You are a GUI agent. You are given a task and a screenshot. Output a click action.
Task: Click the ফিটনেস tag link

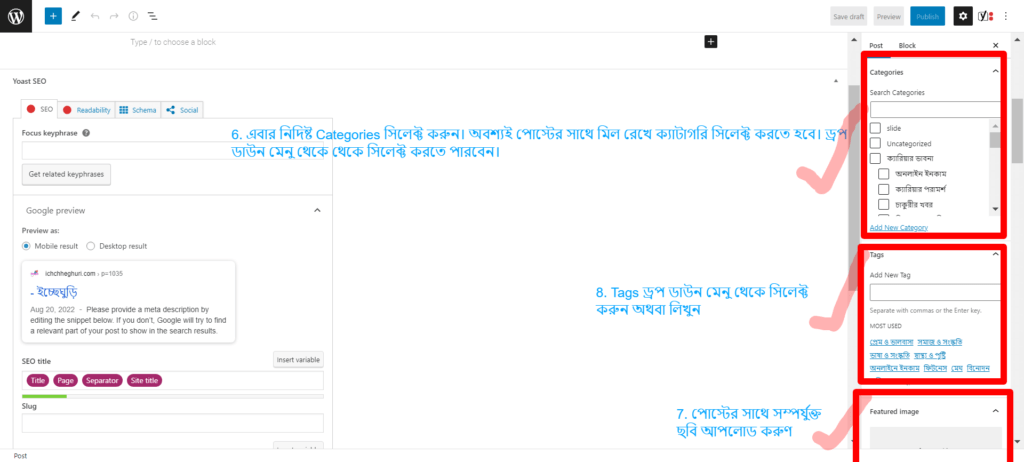(936, 369)
